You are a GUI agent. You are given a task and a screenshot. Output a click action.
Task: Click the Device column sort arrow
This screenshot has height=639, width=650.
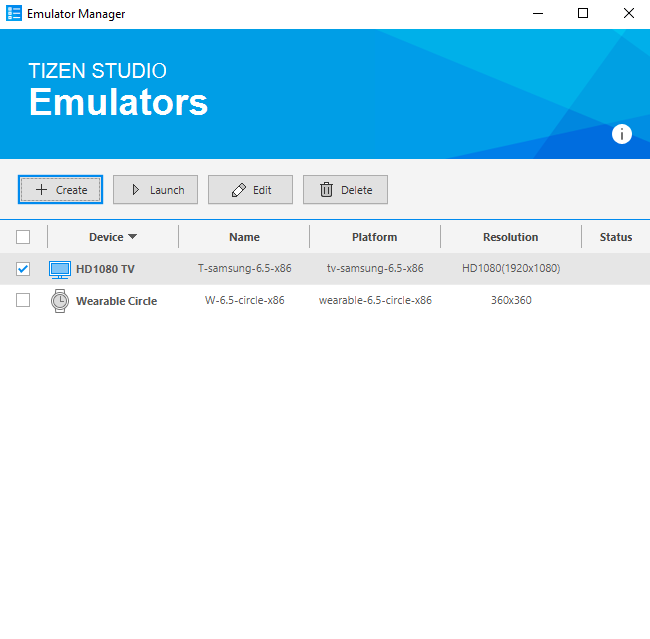[x=133, y=237]
